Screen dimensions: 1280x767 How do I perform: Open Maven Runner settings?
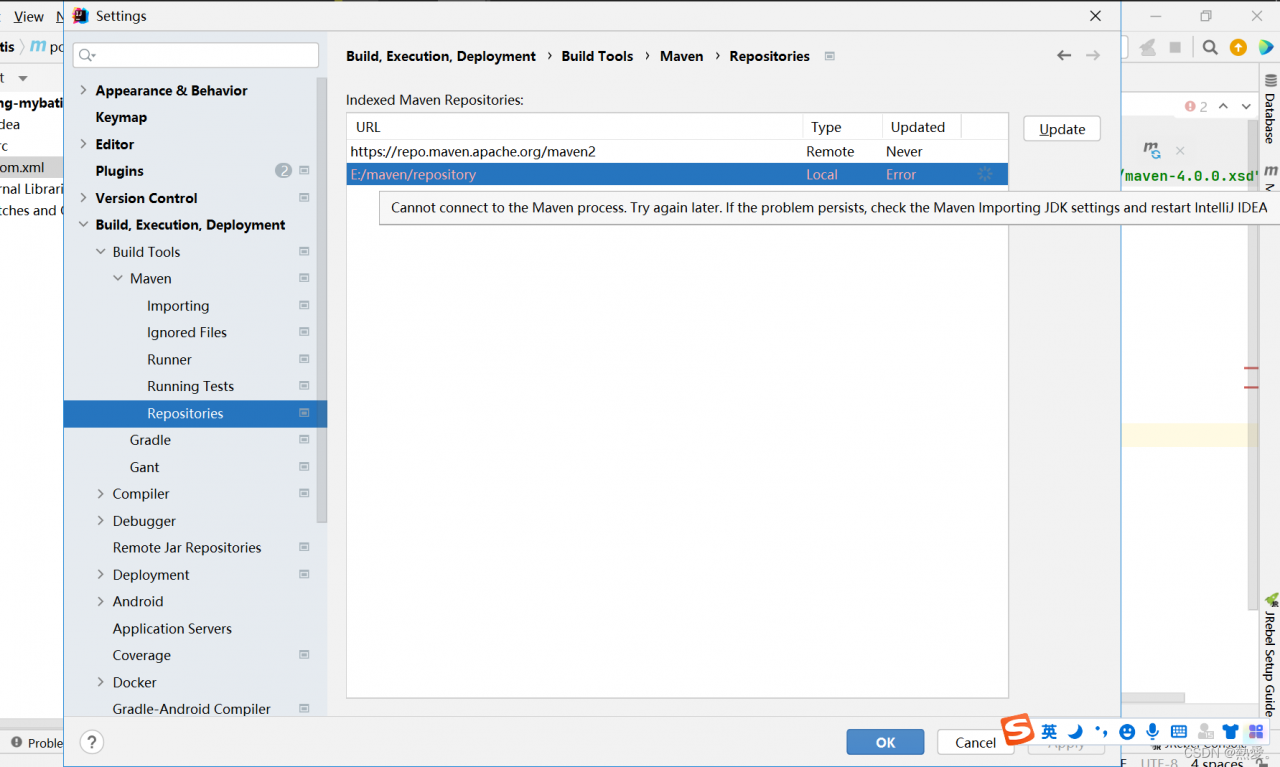pos(169,359)
